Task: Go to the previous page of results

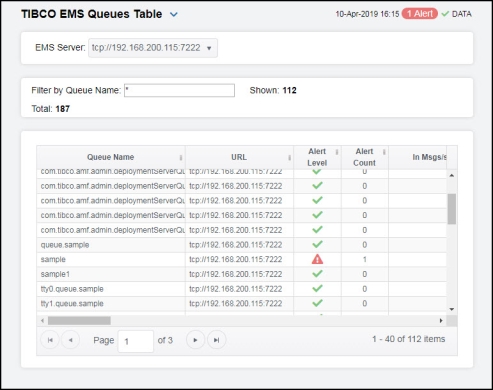Action: point(71,340)
